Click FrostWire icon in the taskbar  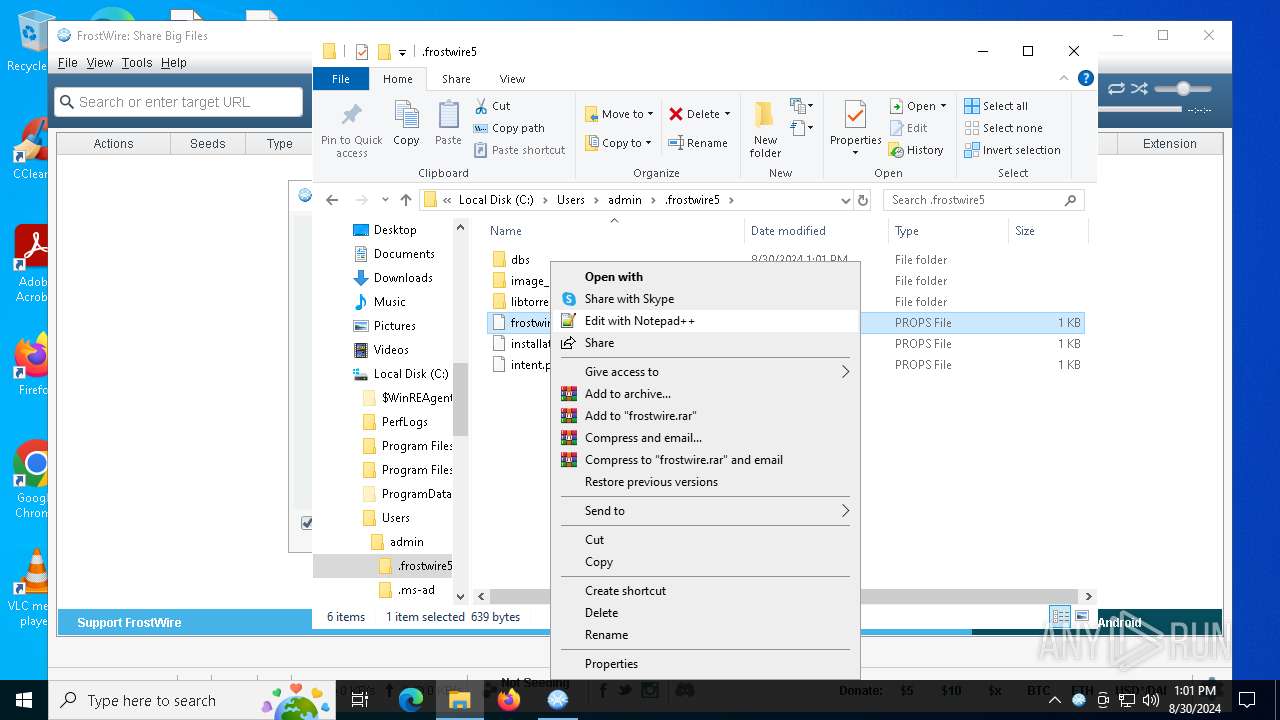558,700
